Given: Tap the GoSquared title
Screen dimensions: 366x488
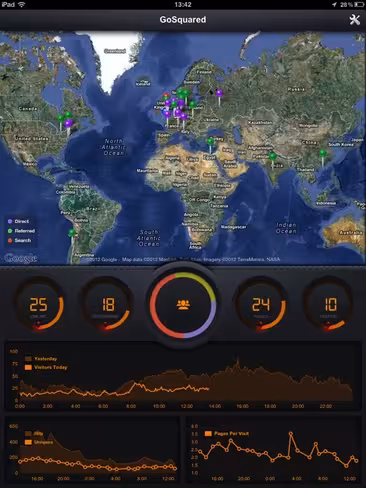Looking at the screenshot, I should click(x=183, y=20).
